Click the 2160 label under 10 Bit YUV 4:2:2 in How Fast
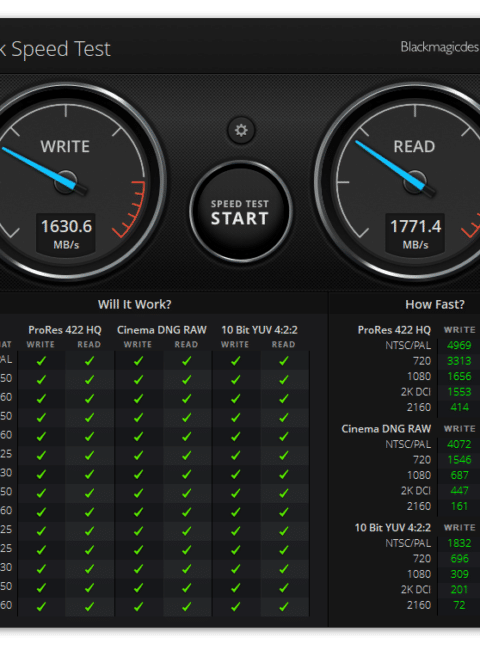The height and width of the screenshot is (650, 480). coord(419,606)
